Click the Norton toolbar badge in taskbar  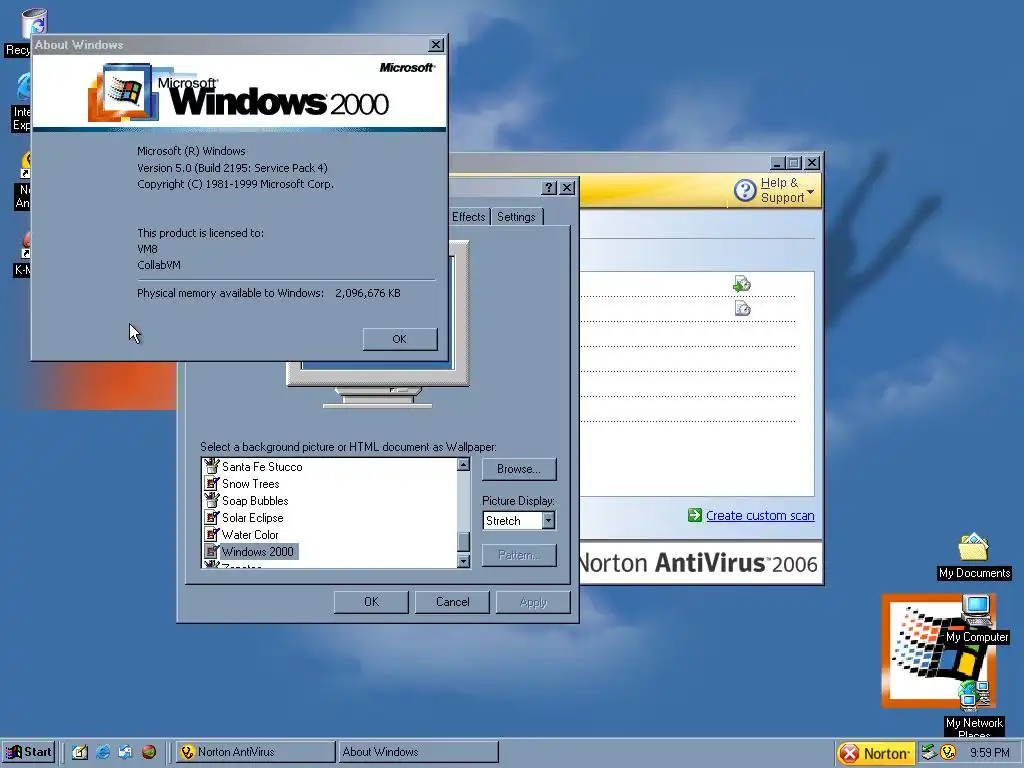coord(876,753)
